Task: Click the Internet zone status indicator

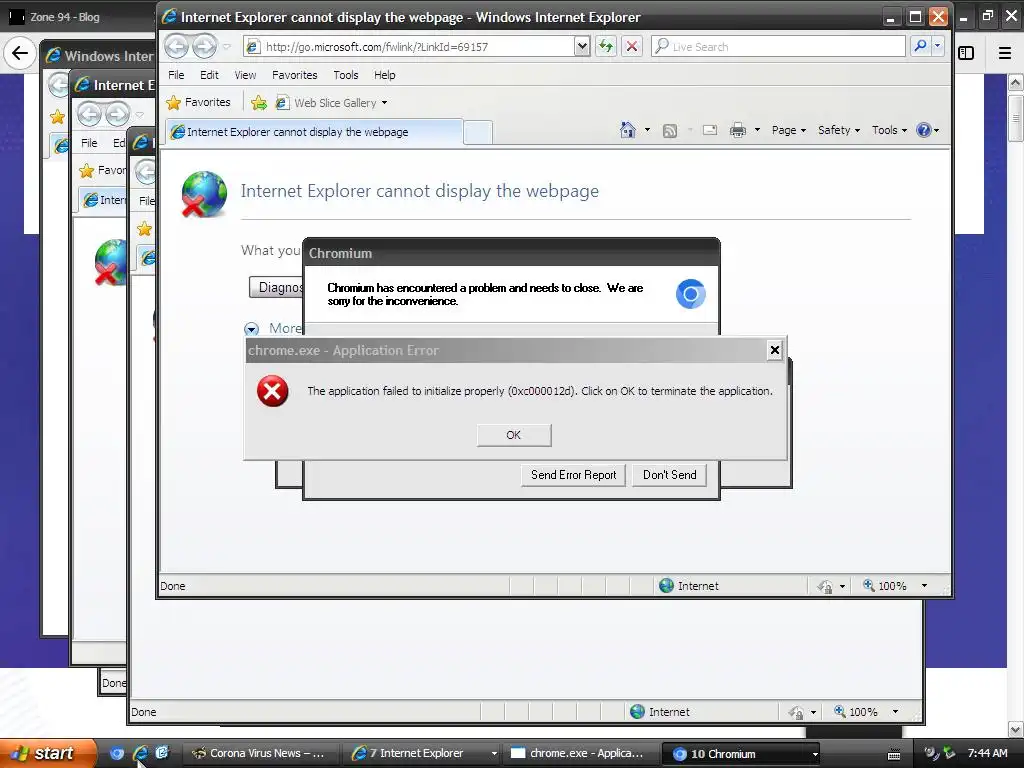Action: click(689, 586)
